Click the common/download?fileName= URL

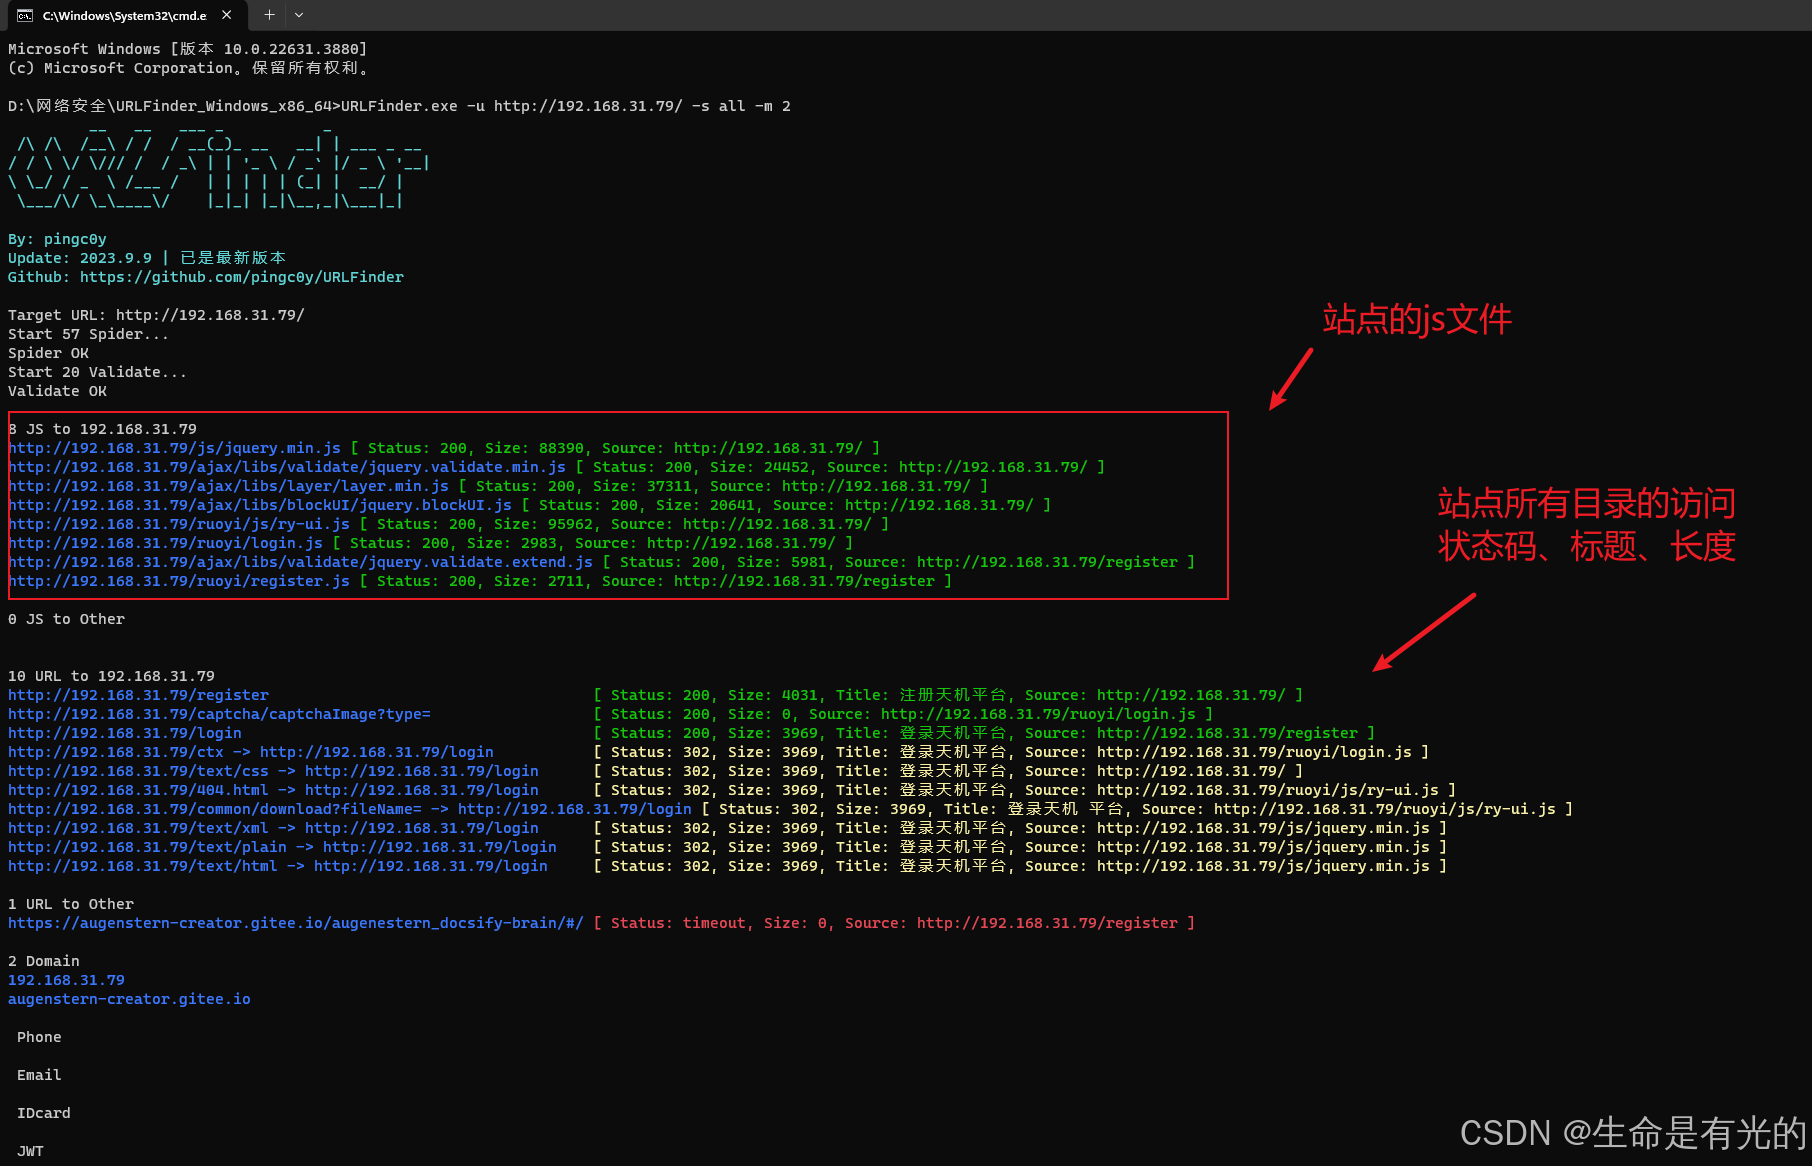tap(215, 809)
